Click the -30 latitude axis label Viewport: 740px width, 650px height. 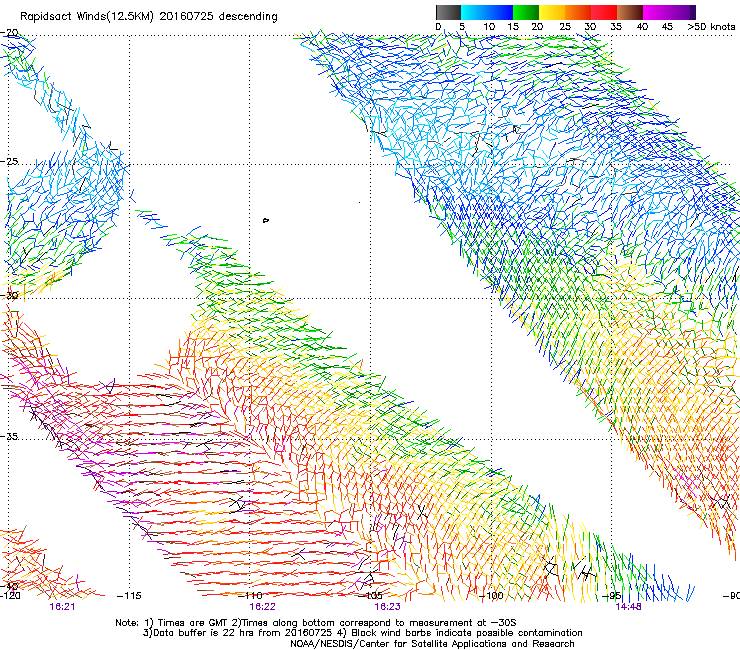(x=9, y=295)
